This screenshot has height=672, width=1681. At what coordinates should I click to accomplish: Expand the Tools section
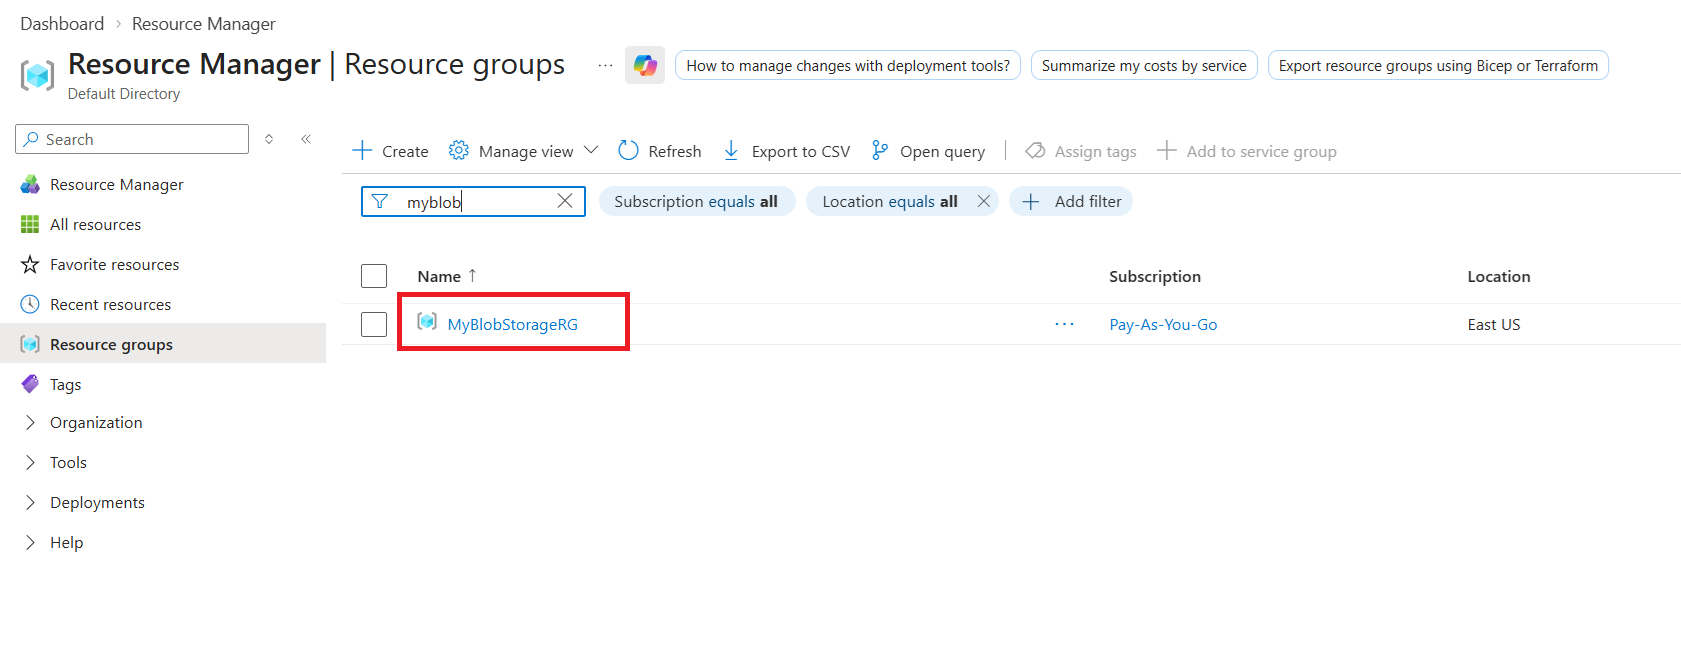tap(30, 462)
